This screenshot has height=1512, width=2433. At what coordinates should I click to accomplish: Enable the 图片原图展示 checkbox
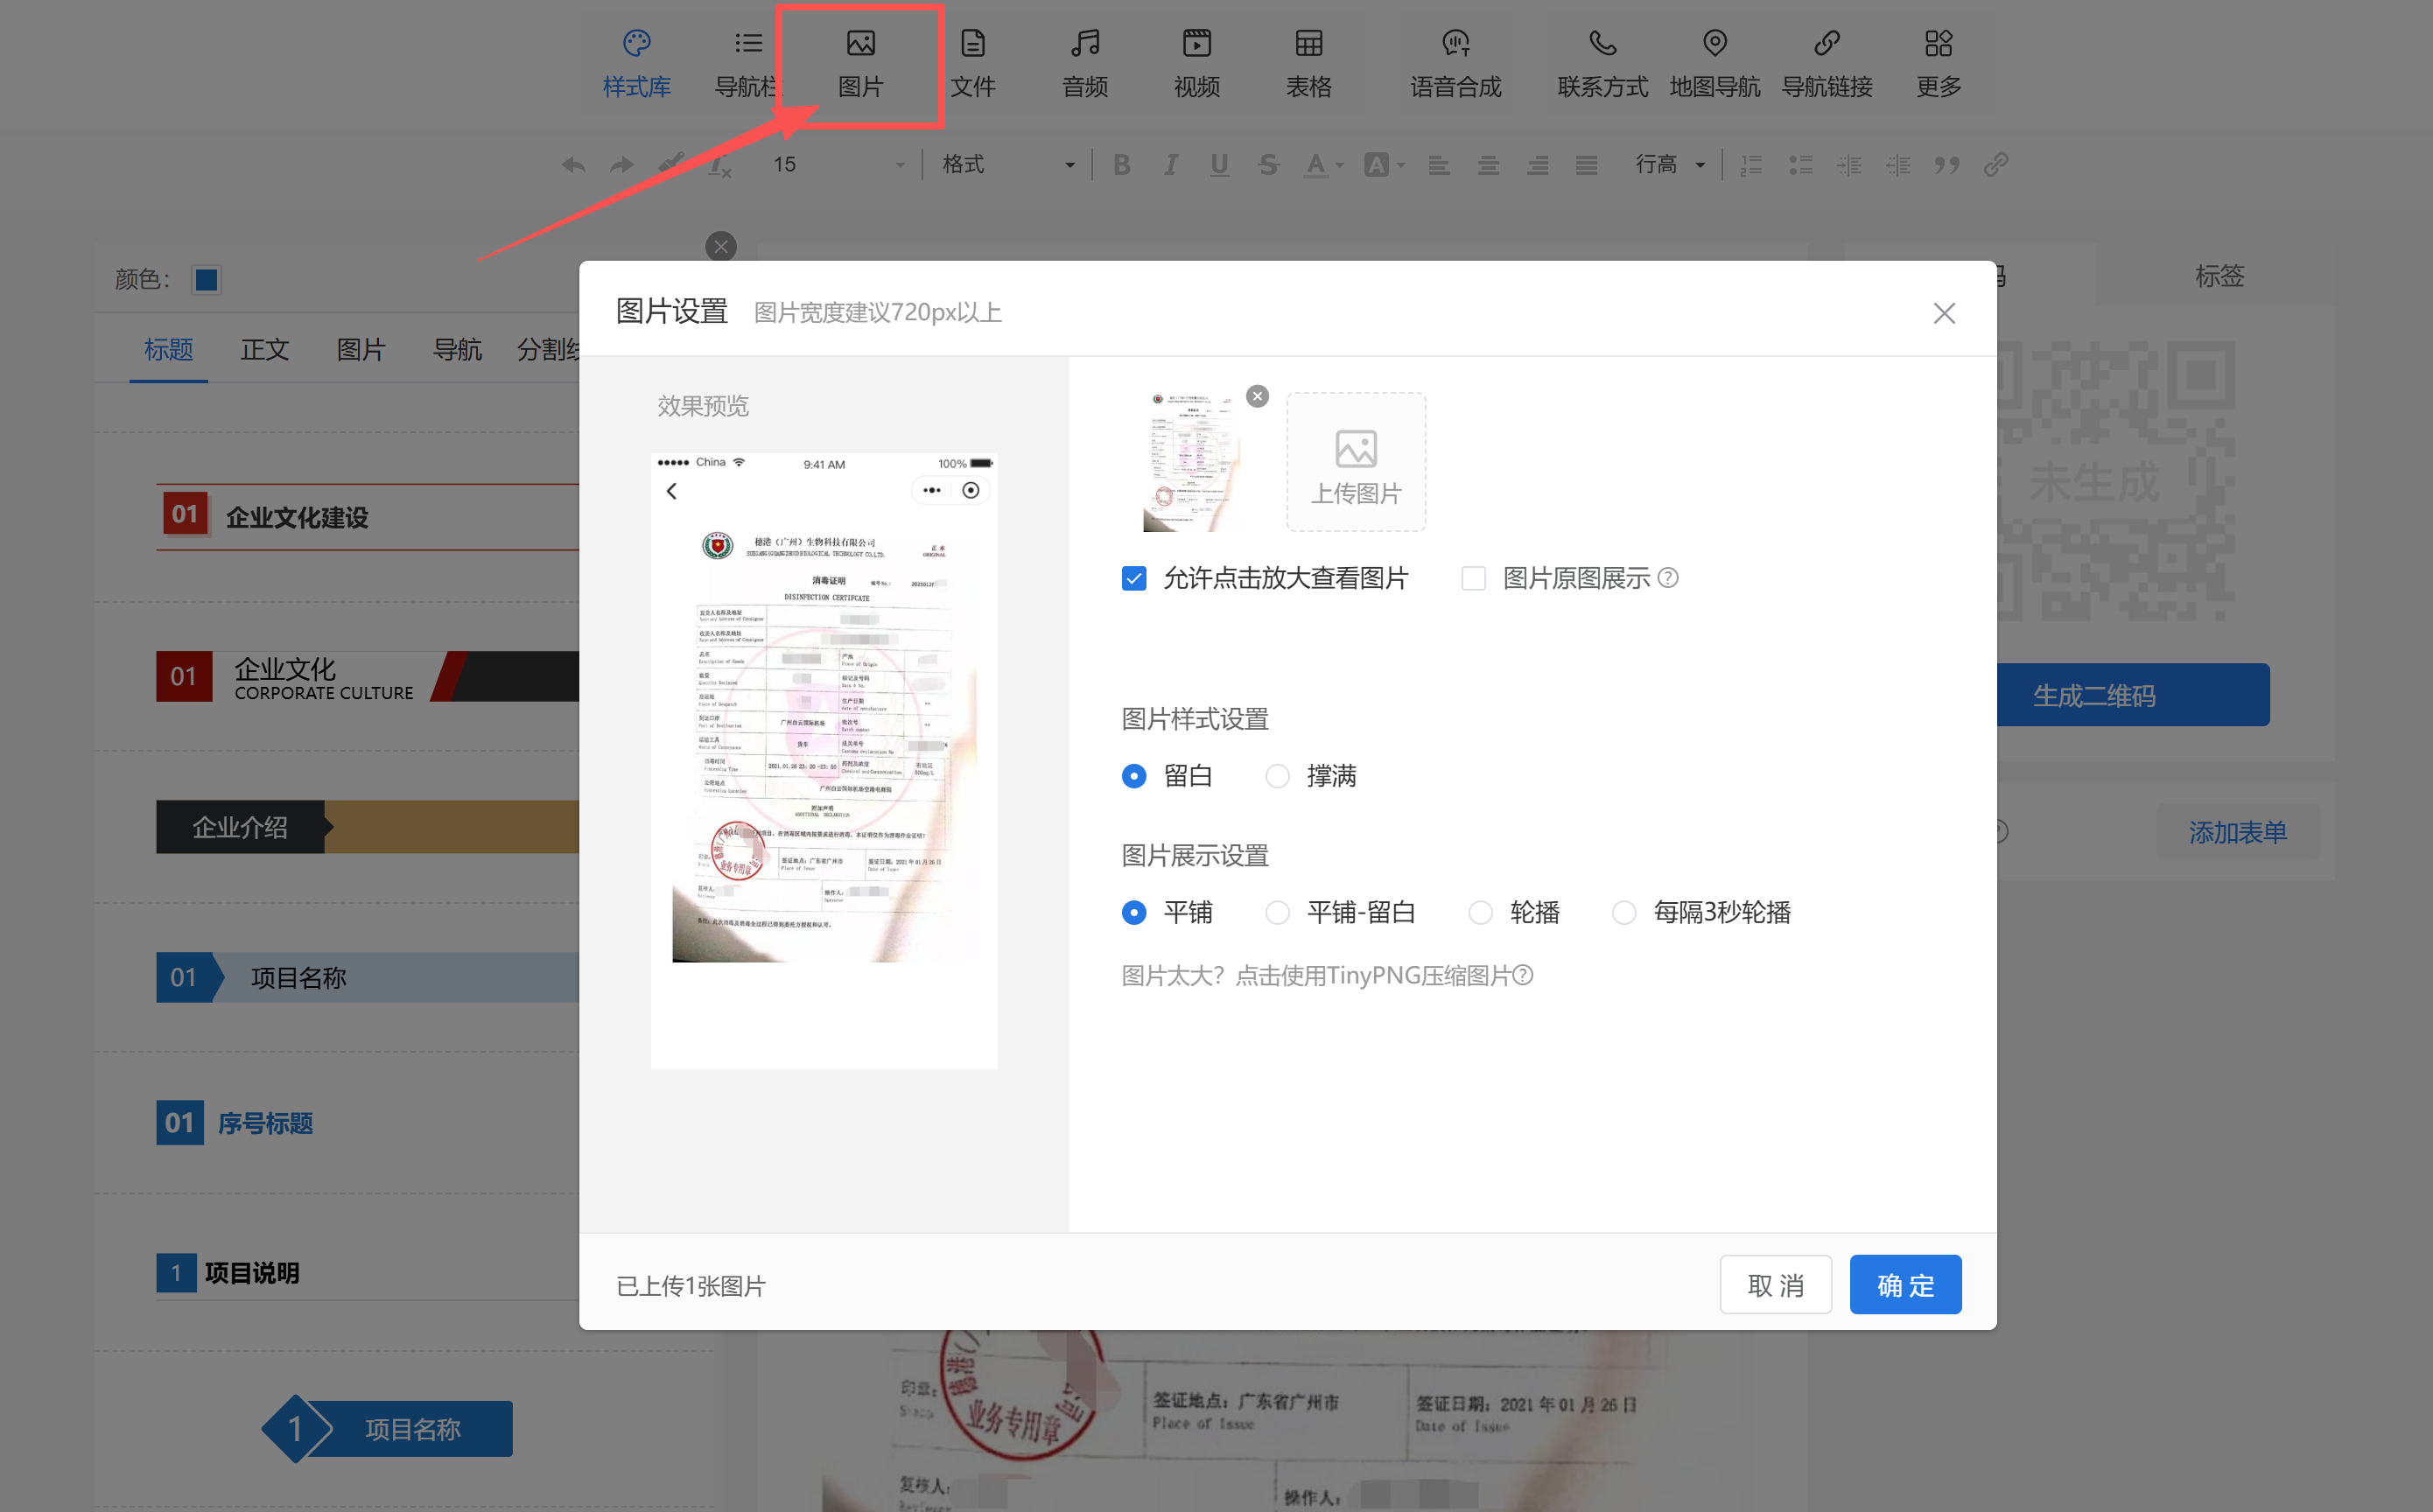(x=1472, y=578)
